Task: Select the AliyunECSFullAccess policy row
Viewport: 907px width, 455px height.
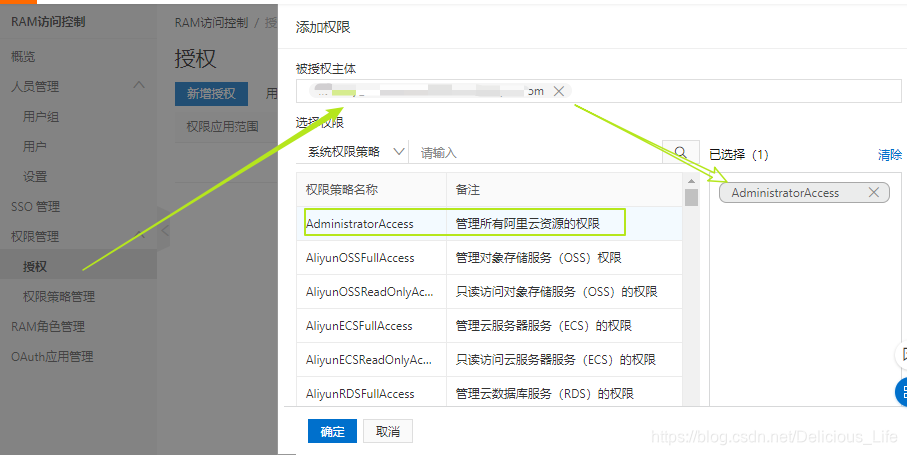Action: [x=489, y=326]
